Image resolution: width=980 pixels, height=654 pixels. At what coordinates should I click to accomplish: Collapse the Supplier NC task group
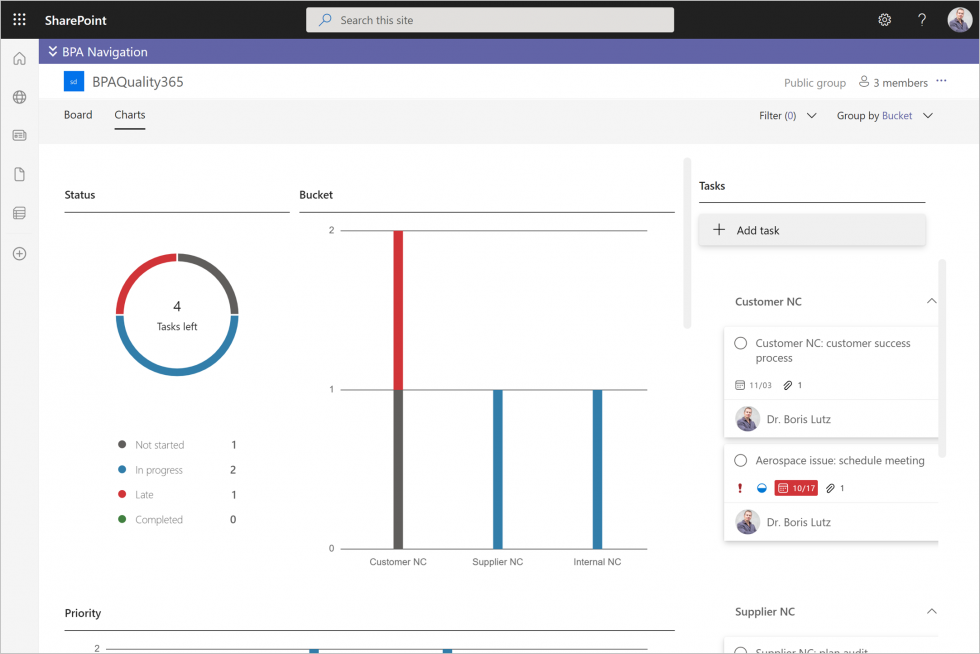pyautogui.click(x=931, y=611)
